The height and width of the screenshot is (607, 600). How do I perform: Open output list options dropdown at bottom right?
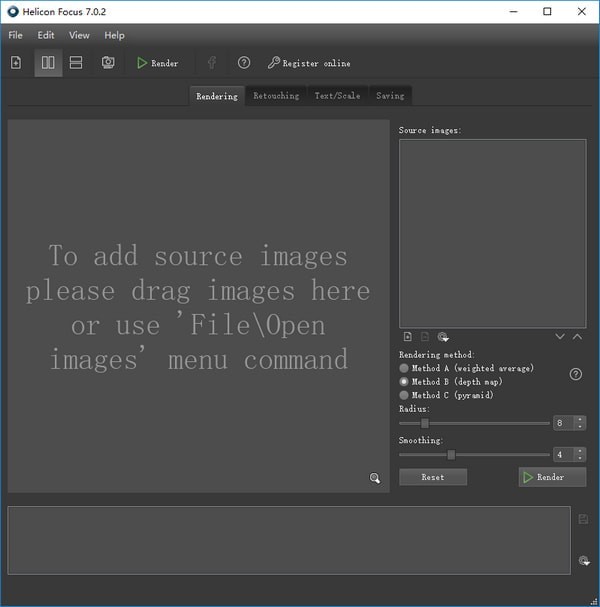(584, 561)
